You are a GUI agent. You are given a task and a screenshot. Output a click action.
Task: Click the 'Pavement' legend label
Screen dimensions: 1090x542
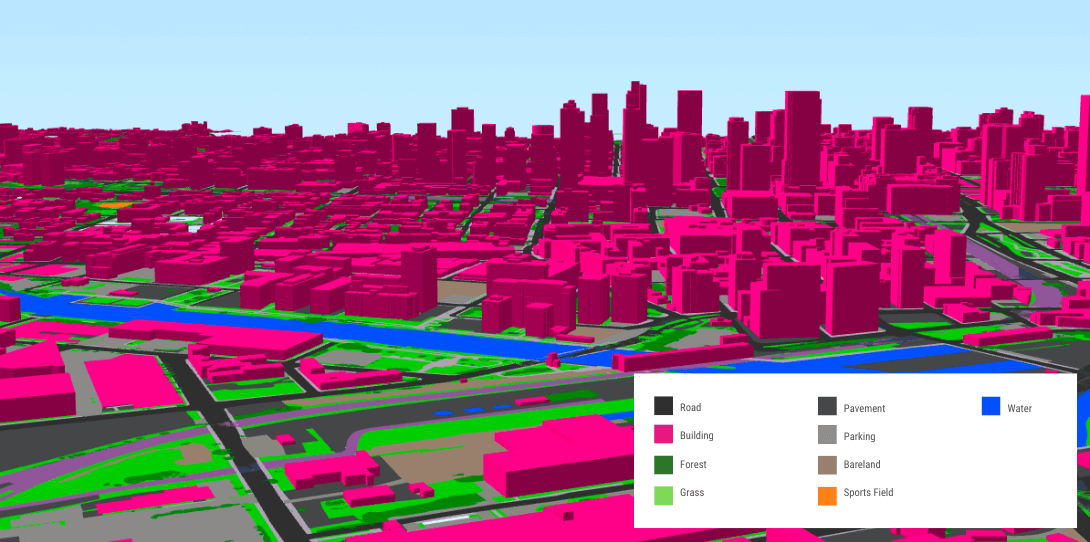coord(864,409)
